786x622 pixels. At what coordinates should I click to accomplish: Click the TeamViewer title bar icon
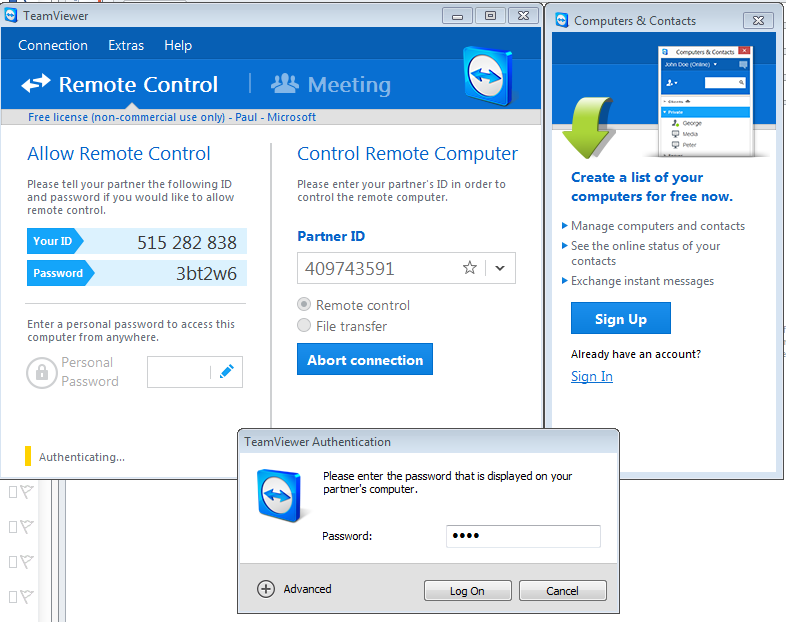[x=11, y=16]
